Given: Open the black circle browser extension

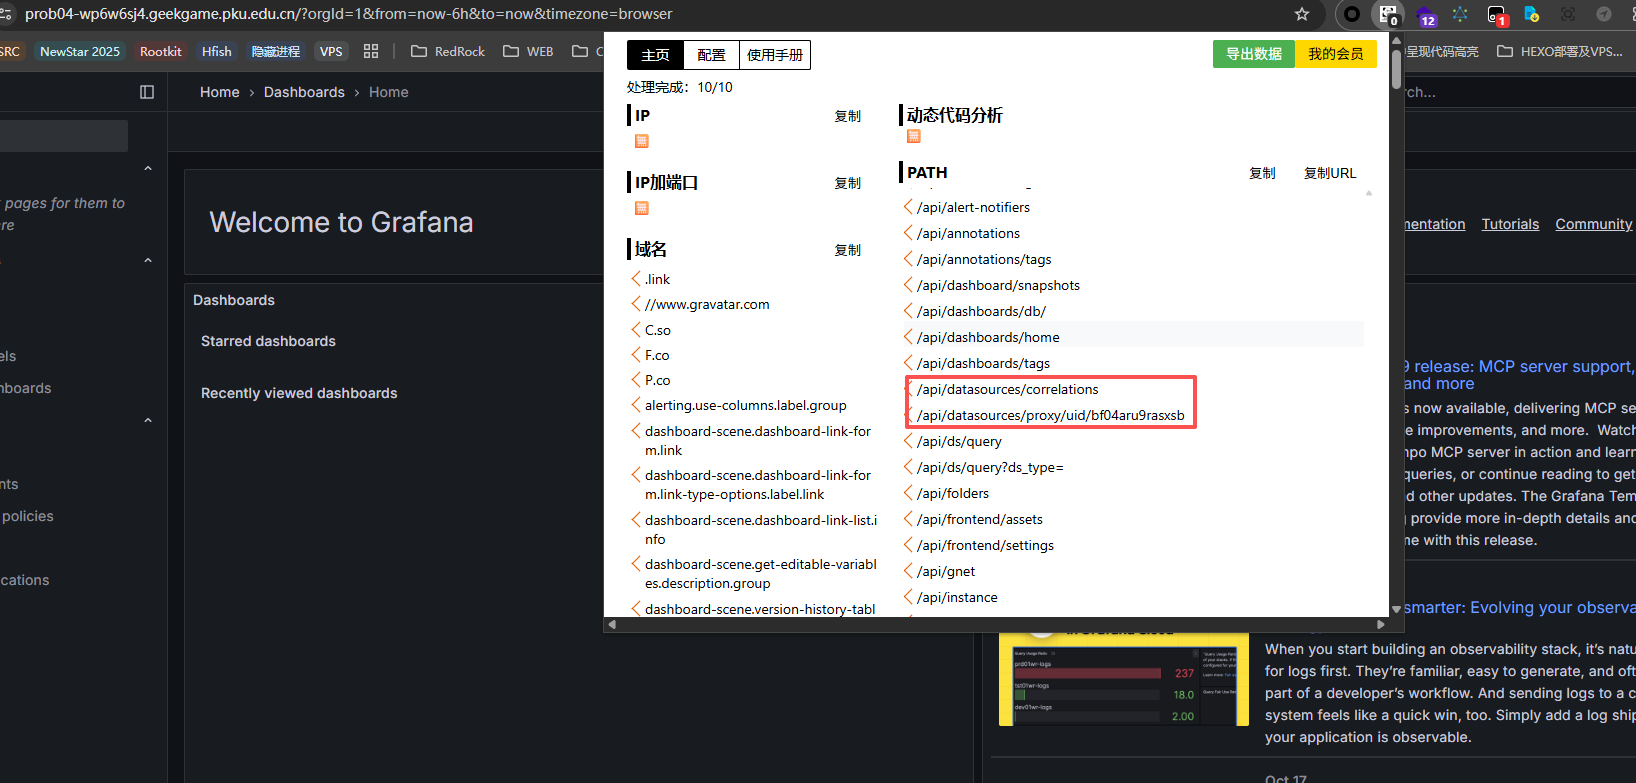Looking at the screenshot, I should click(1352, 14).
